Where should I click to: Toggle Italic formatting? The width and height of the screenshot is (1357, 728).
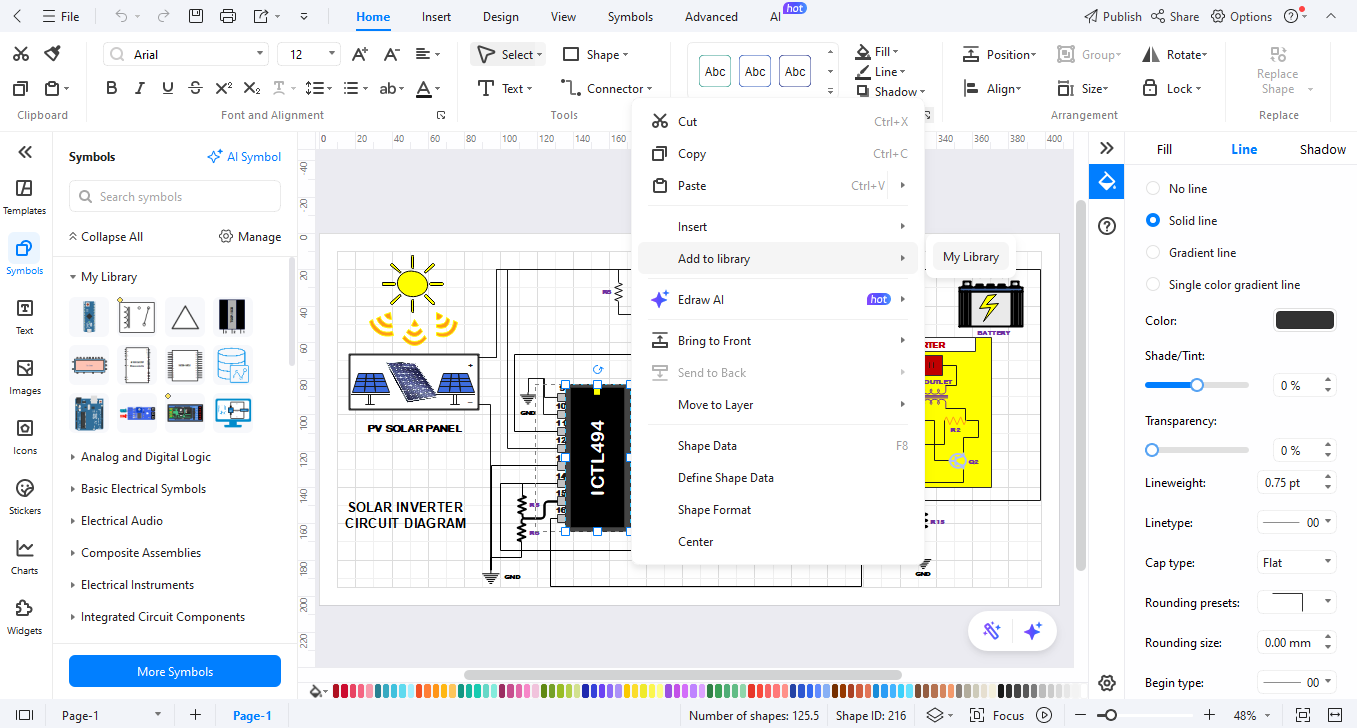[x=140, y=88]
